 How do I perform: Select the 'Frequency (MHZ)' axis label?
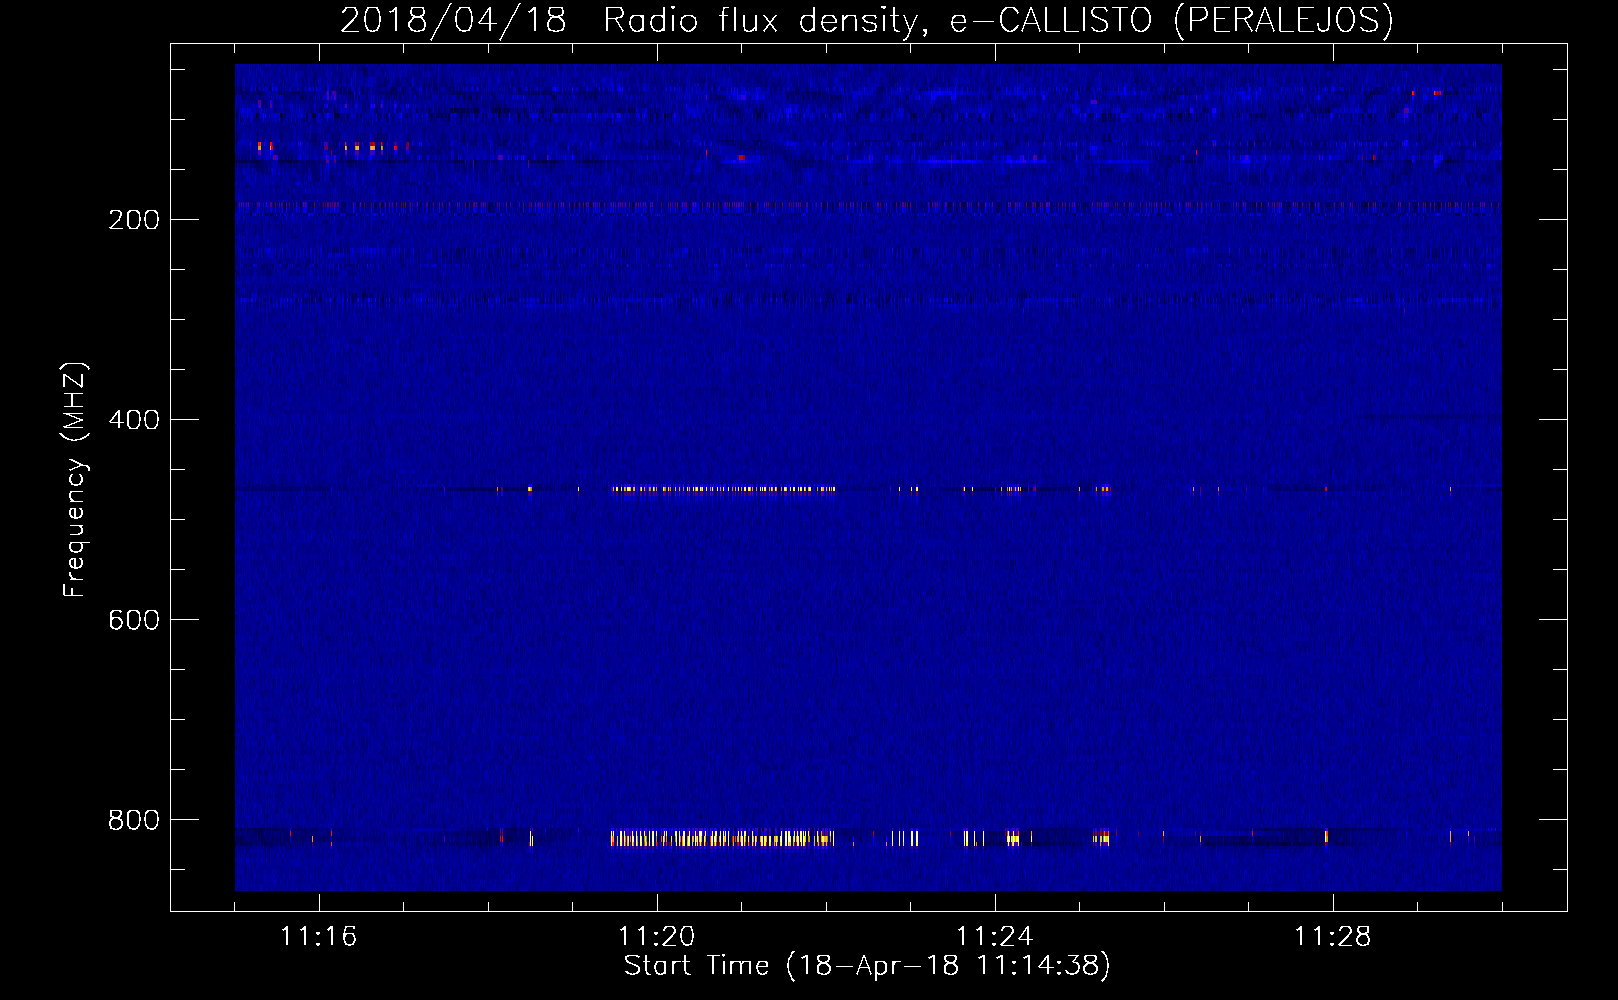[x=75, y=479]
